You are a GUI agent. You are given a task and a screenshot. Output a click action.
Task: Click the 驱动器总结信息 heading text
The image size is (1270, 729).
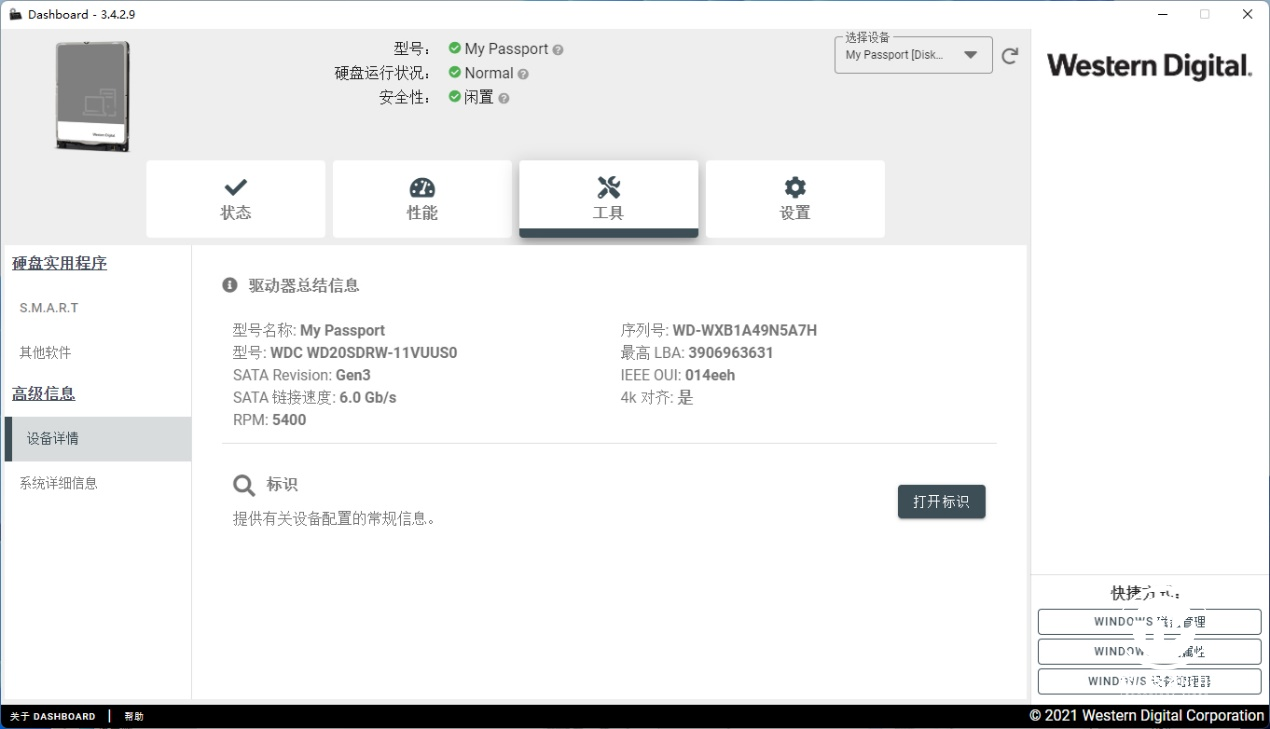[304, 285]
